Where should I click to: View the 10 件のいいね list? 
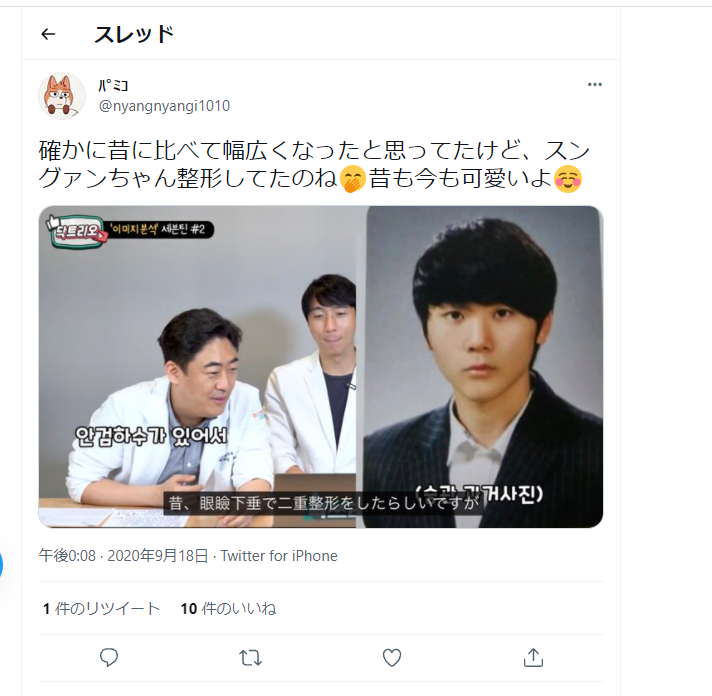point(228,608)
